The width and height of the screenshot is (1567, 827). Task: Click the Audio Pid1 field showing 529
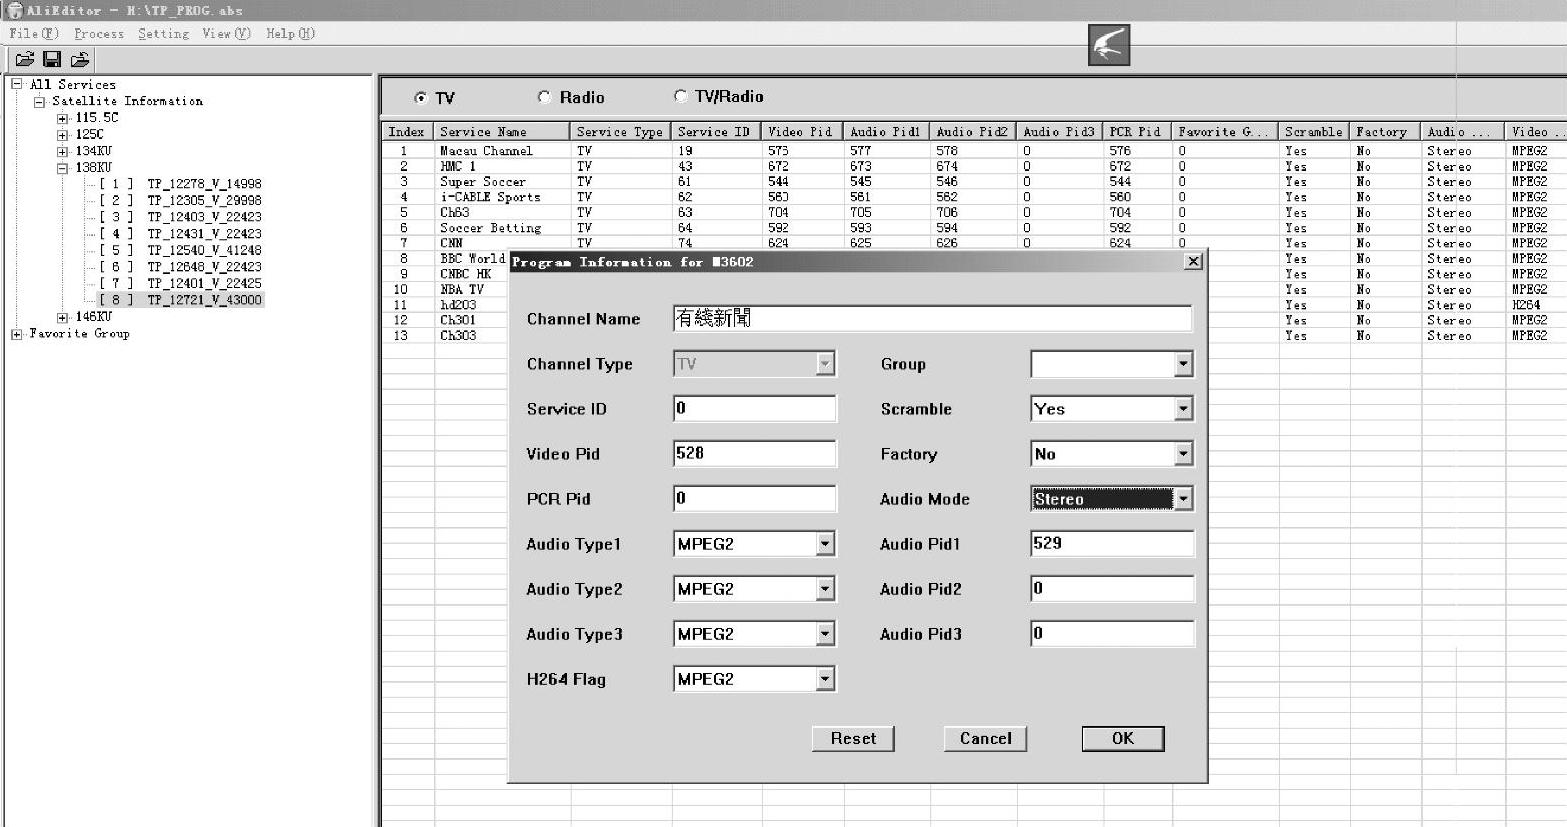[x=1112, y=543]
